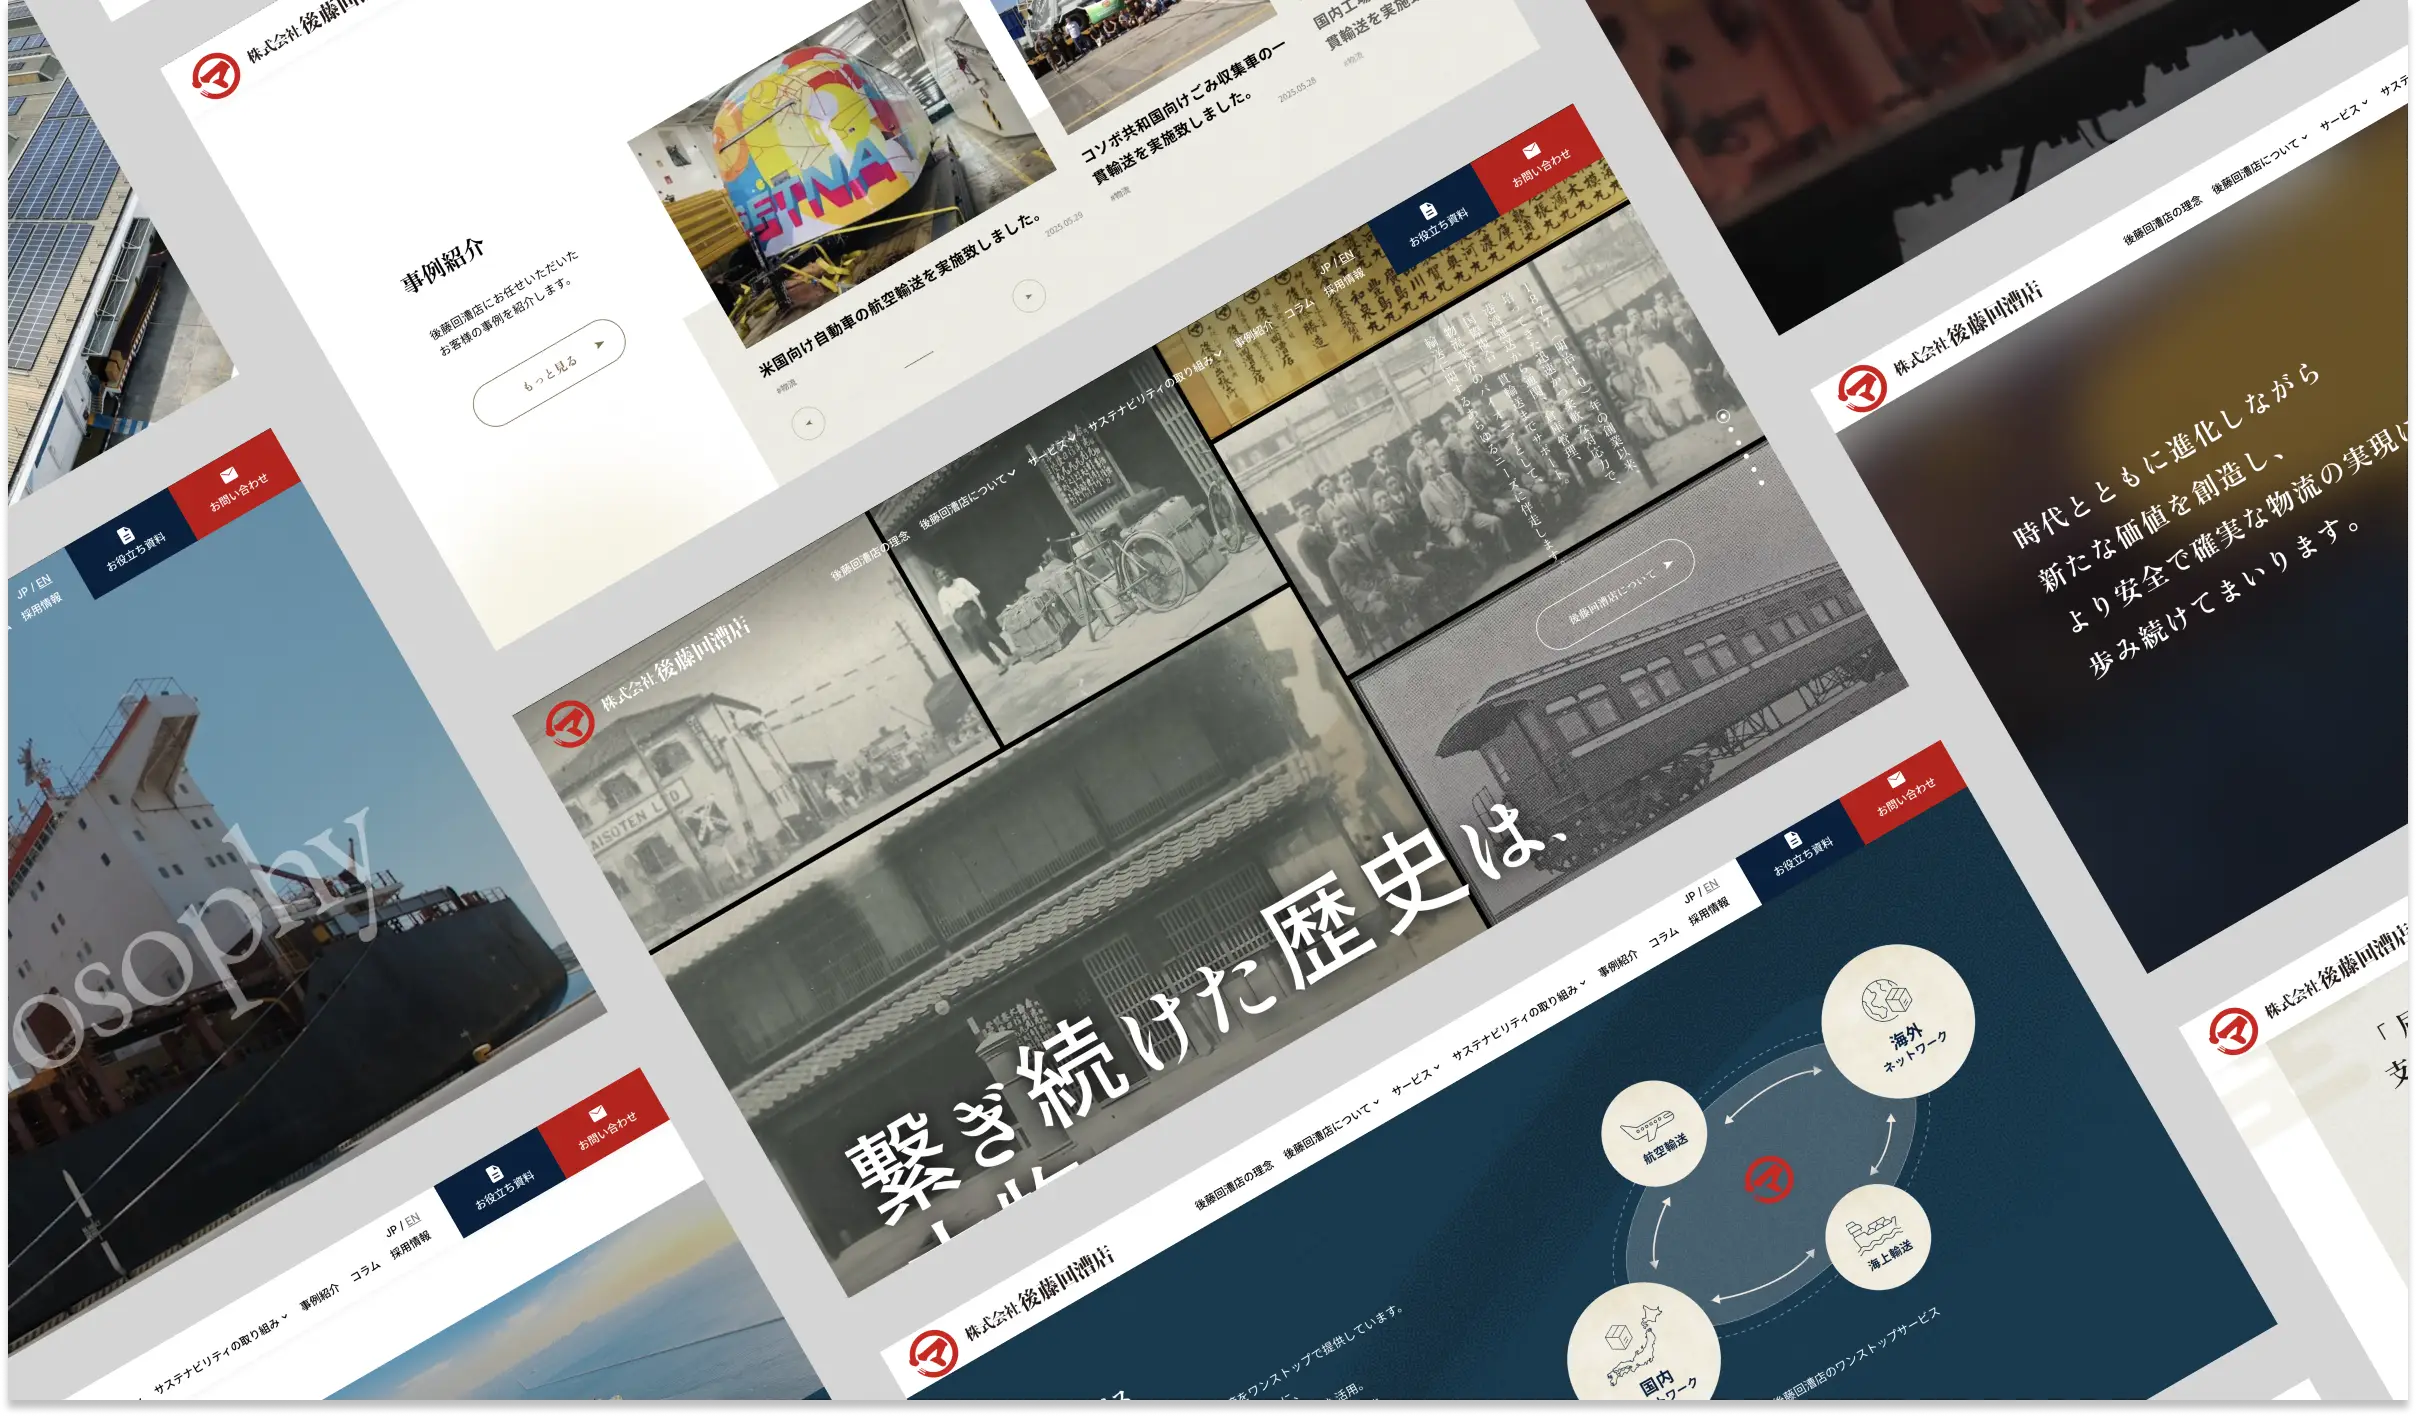
Task: Click the お役立ち資料 document icon on the navy service page
Action: click(x=1793, y=839)
